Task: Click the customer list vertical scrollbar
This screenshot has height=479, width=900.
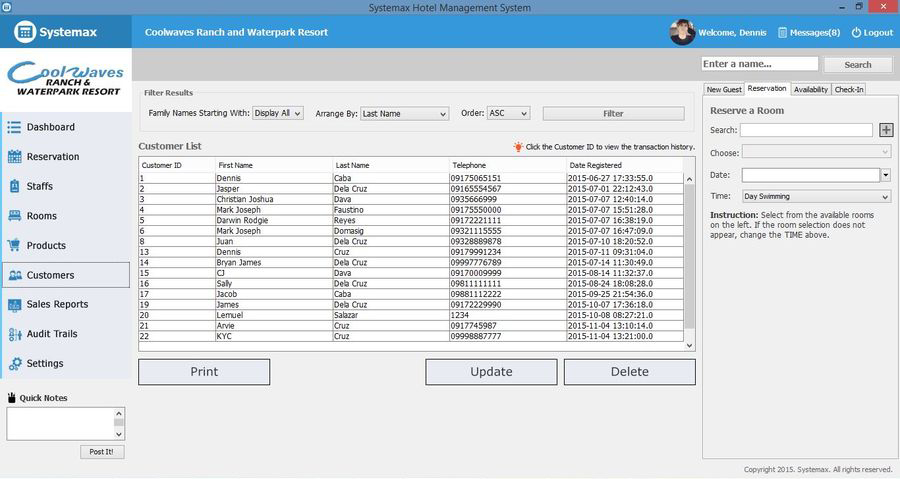Action: pyautogui.click(x=688, y=260)
